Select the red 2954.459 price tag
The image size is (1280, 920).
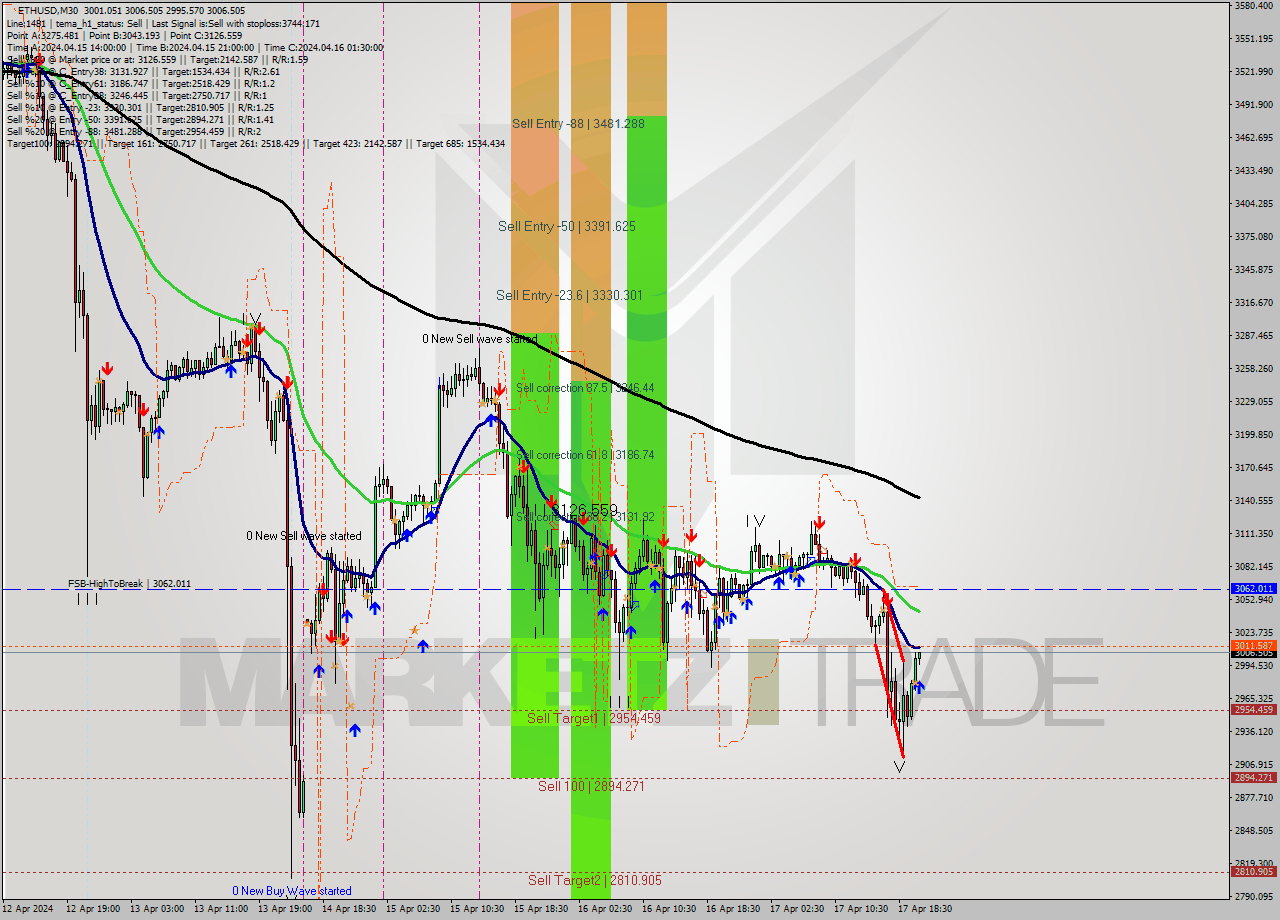click(x=1253, y=710)
